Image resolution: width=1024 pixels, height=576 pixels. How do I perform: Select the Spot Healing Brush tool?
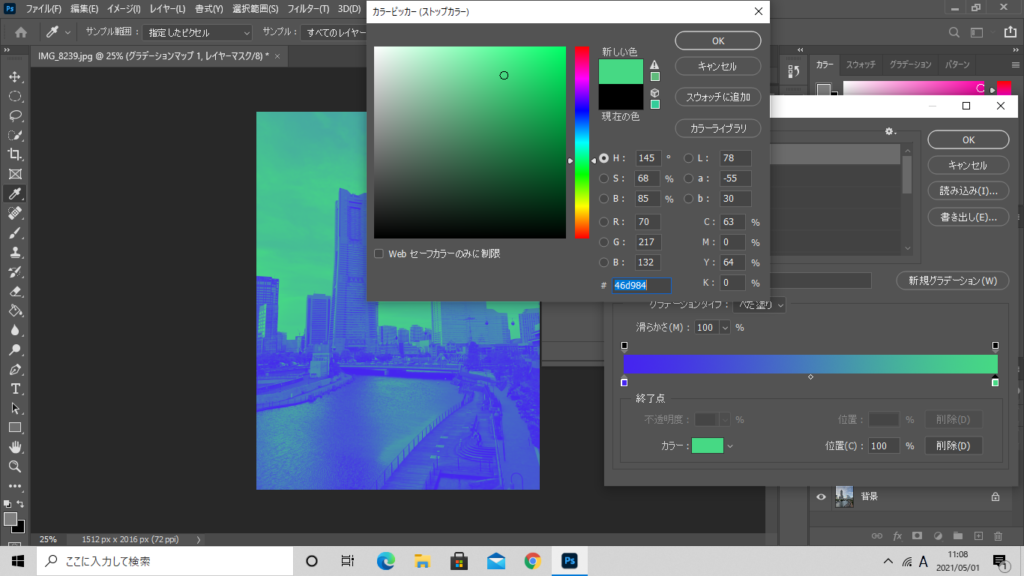(x=14, y=214)
